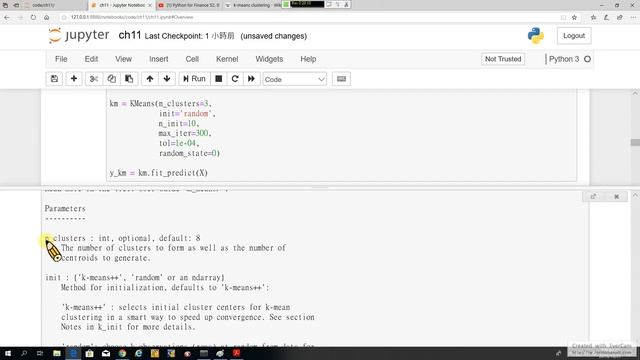Open Internet Explorer from the taskbar

[x=138, y=353]
